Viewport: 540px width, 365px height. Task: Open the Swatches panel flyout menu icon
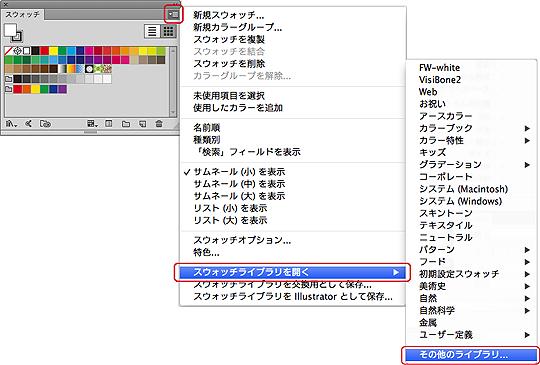click(x=173, y=15)
